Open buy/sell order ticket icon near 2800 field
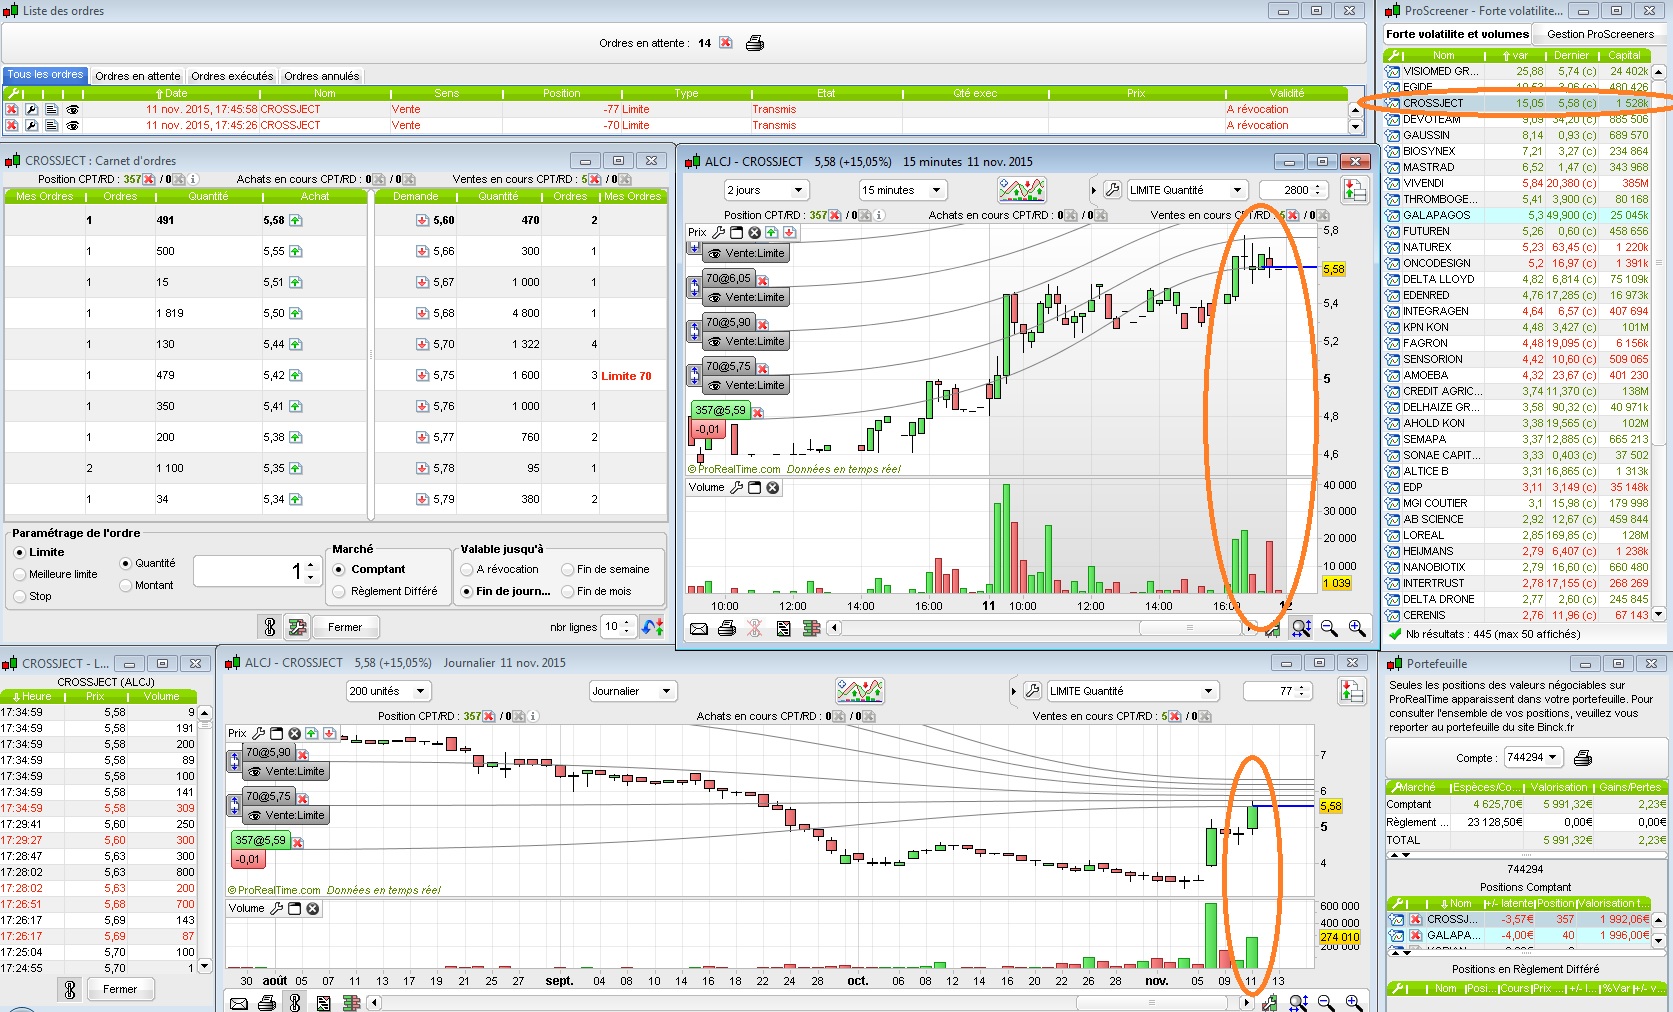The height and width of the screenshot is (1012, 1673). pos(1355,190)
